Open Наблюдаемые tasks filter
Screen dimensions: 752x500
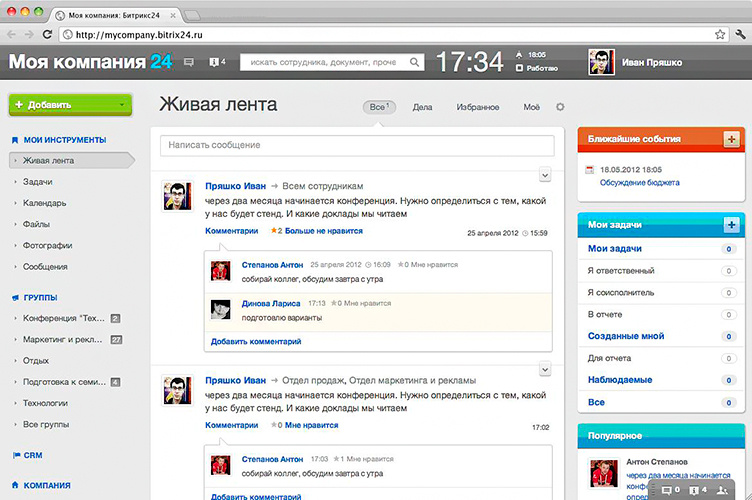pos(620,380)
